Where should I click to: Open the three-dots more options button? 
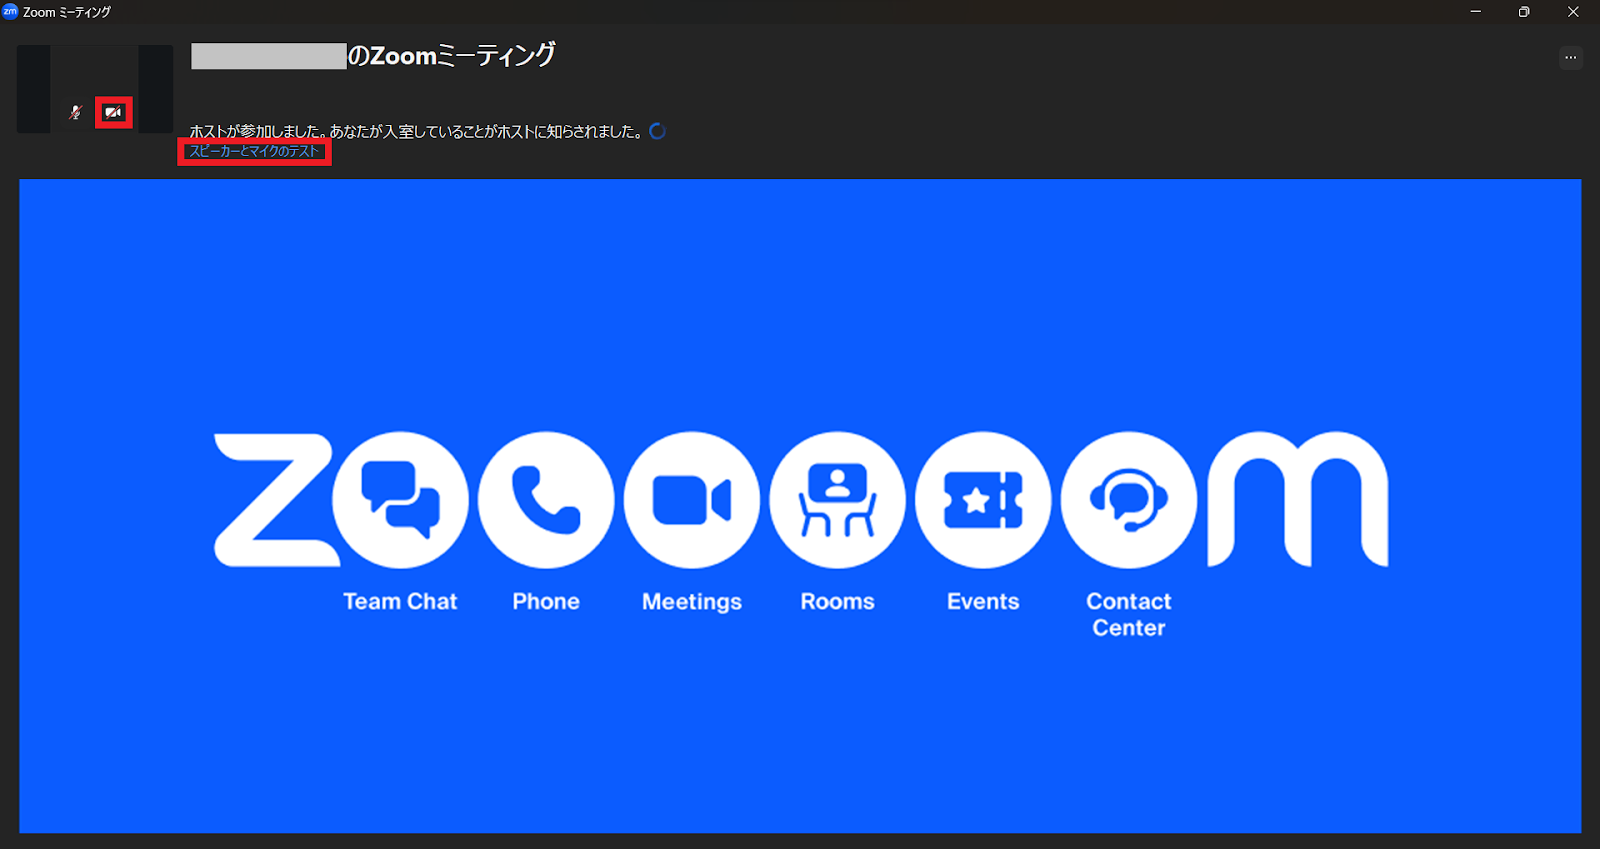click(1570, 57)
